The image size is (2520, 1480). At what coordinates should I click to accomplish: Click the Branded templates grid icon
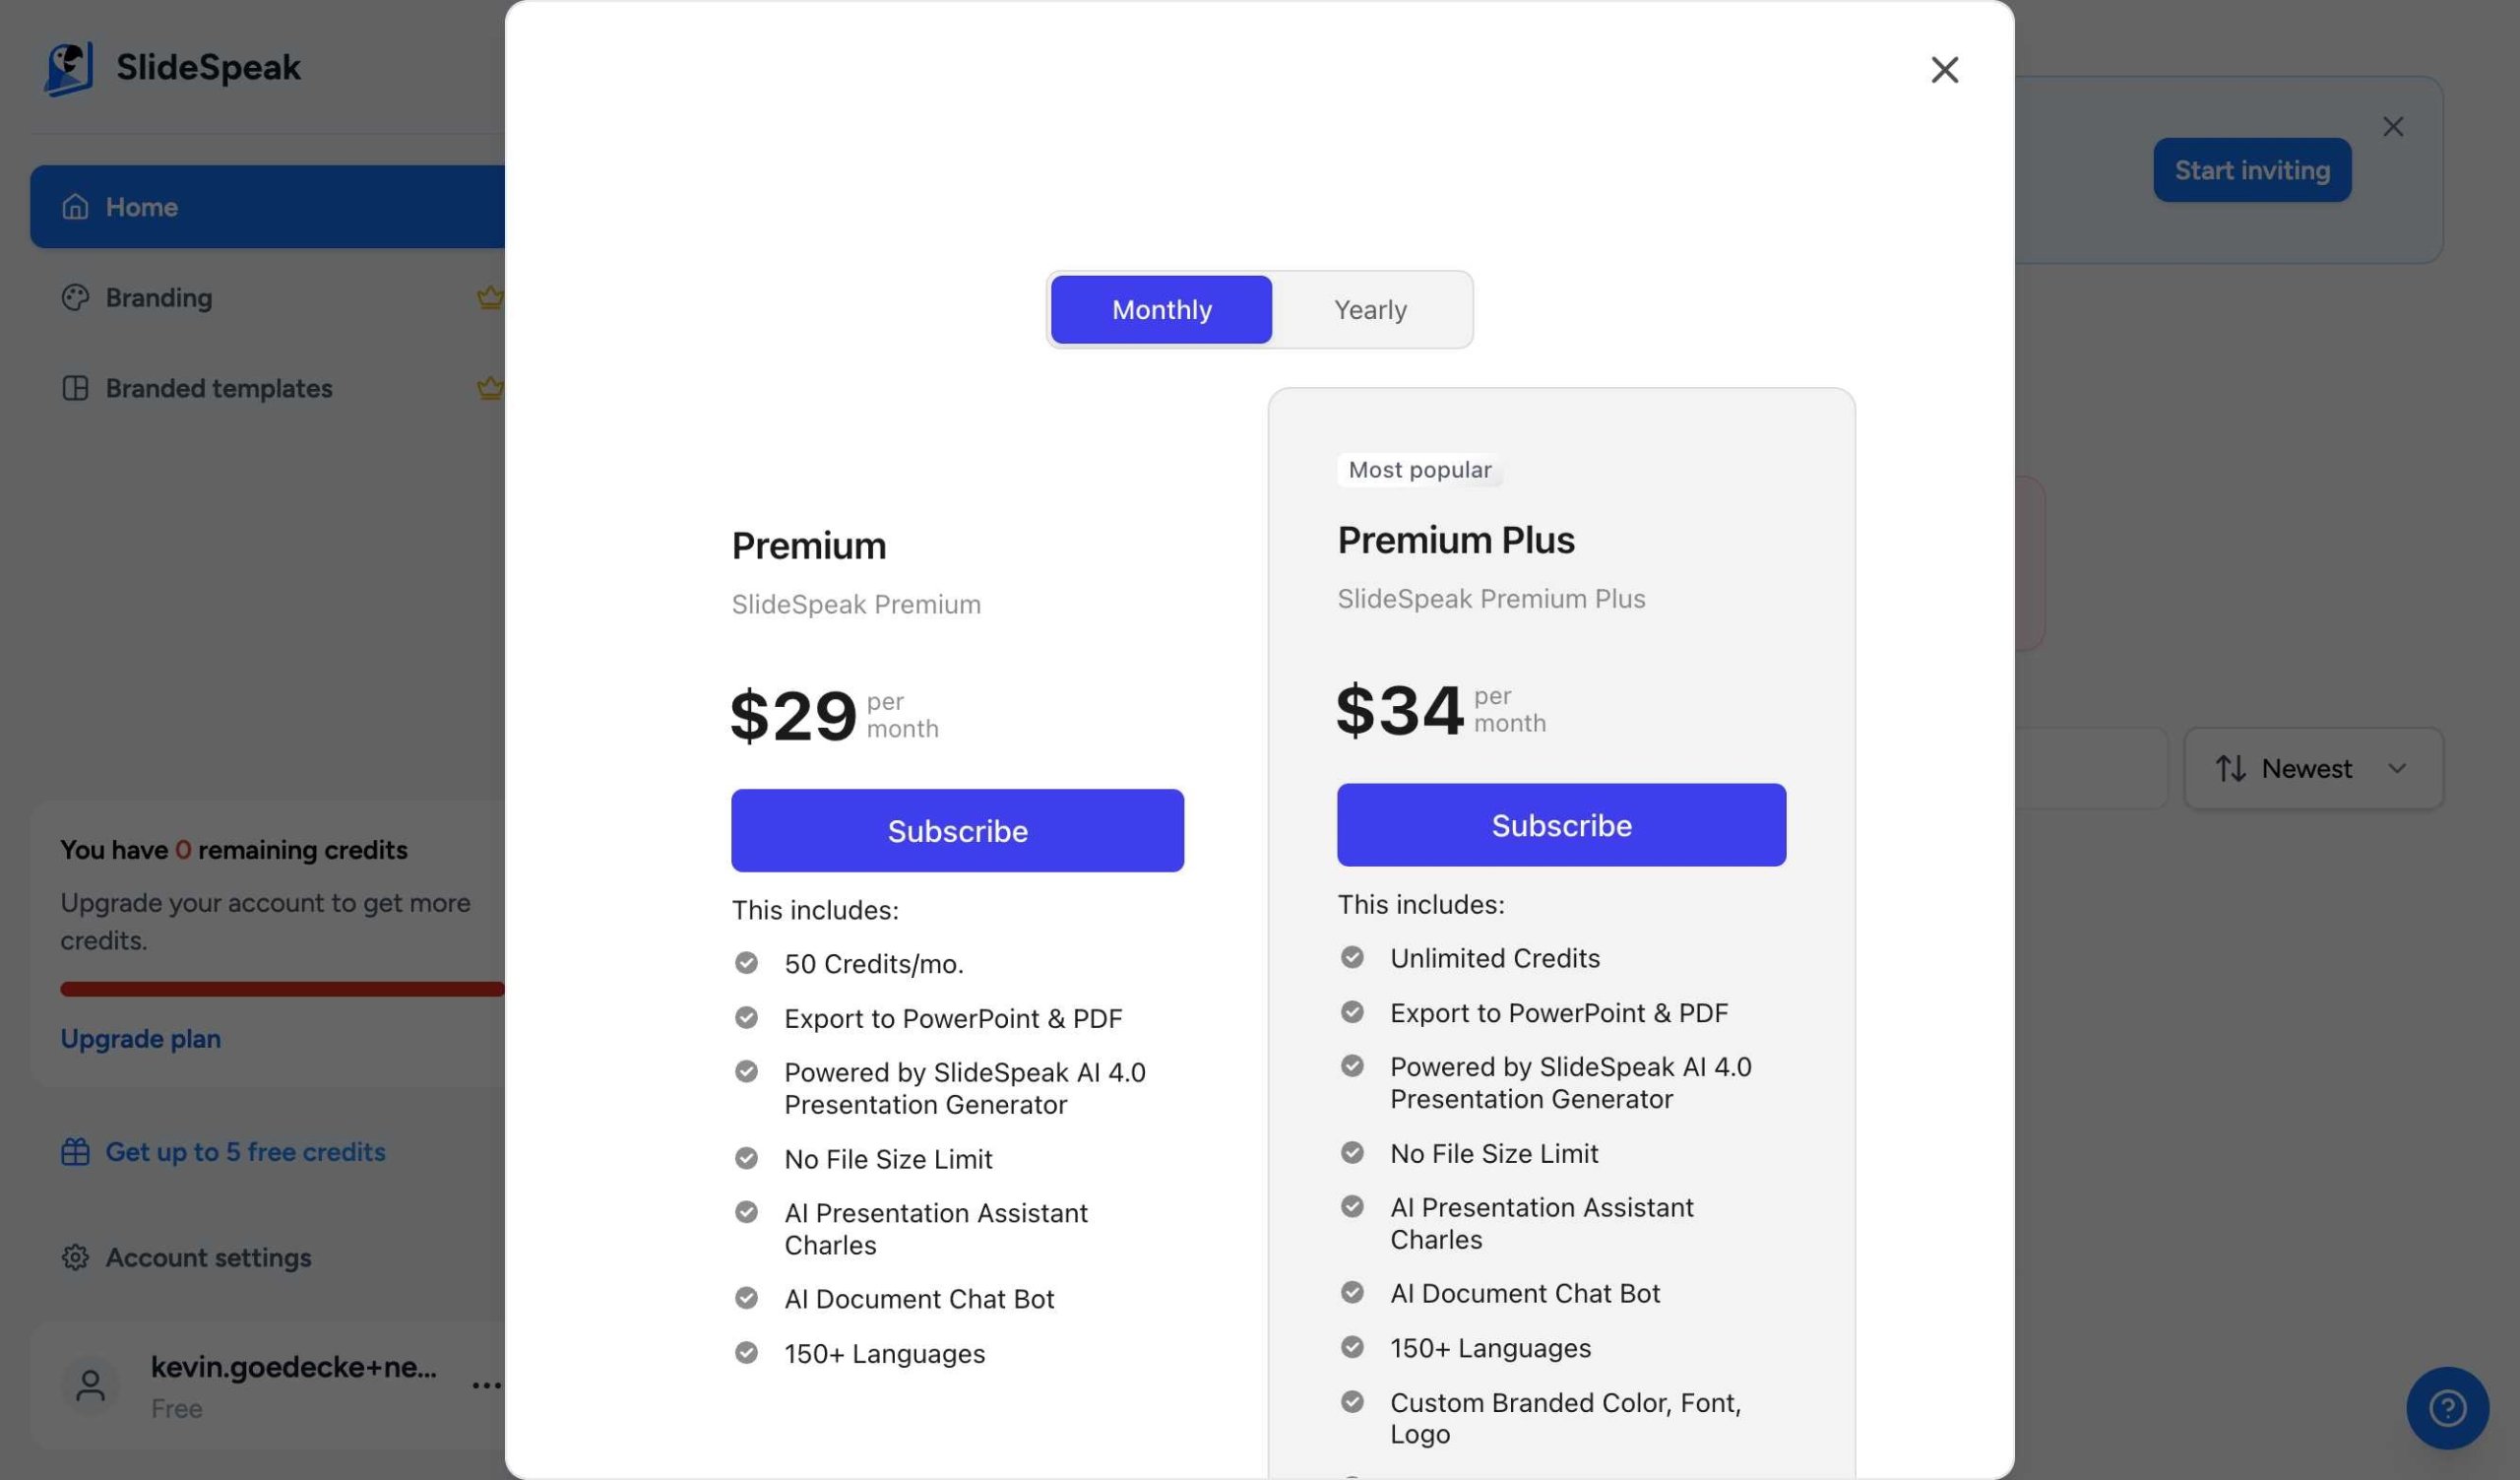(x=75, y=388)
